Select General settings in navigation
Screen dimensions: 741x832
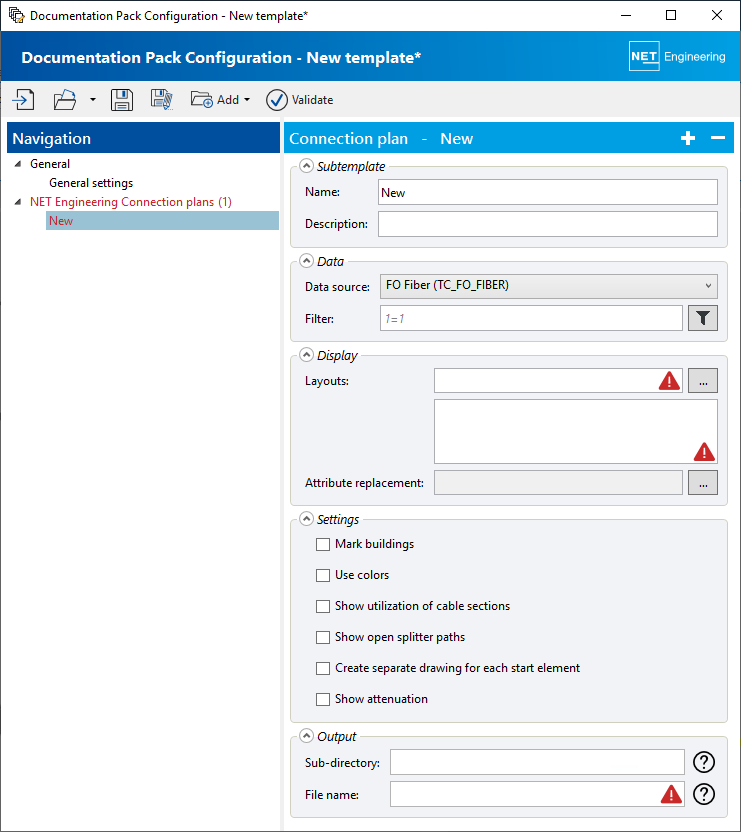[91, 183]
